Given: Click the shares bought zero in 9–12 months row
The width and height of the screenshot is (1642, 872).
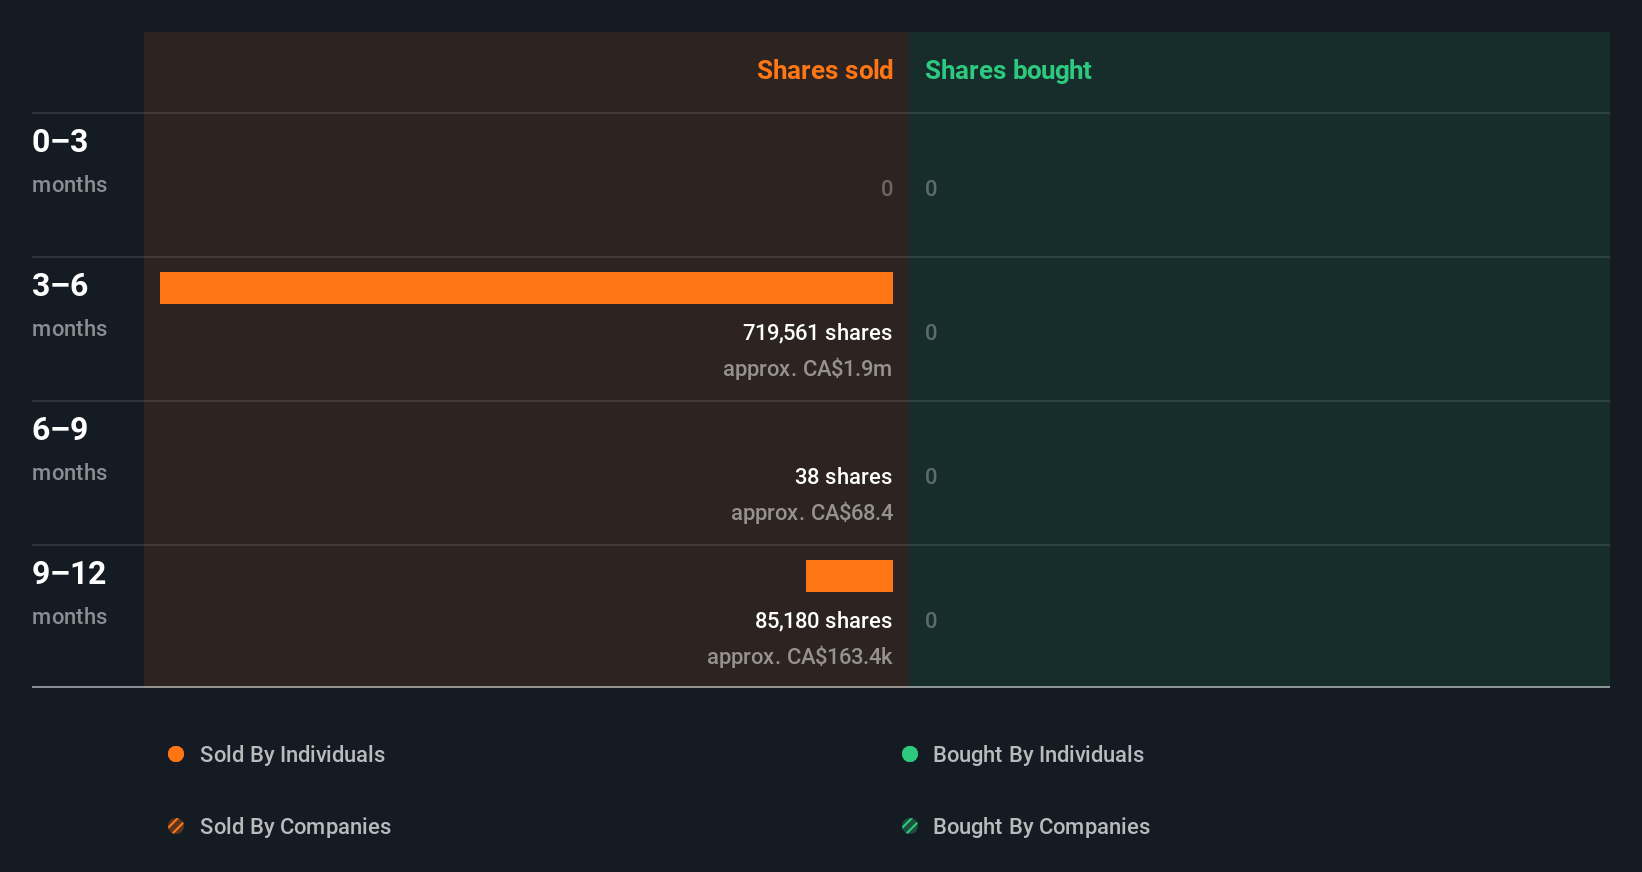Looking at the screenshot, I should point(931,620).
